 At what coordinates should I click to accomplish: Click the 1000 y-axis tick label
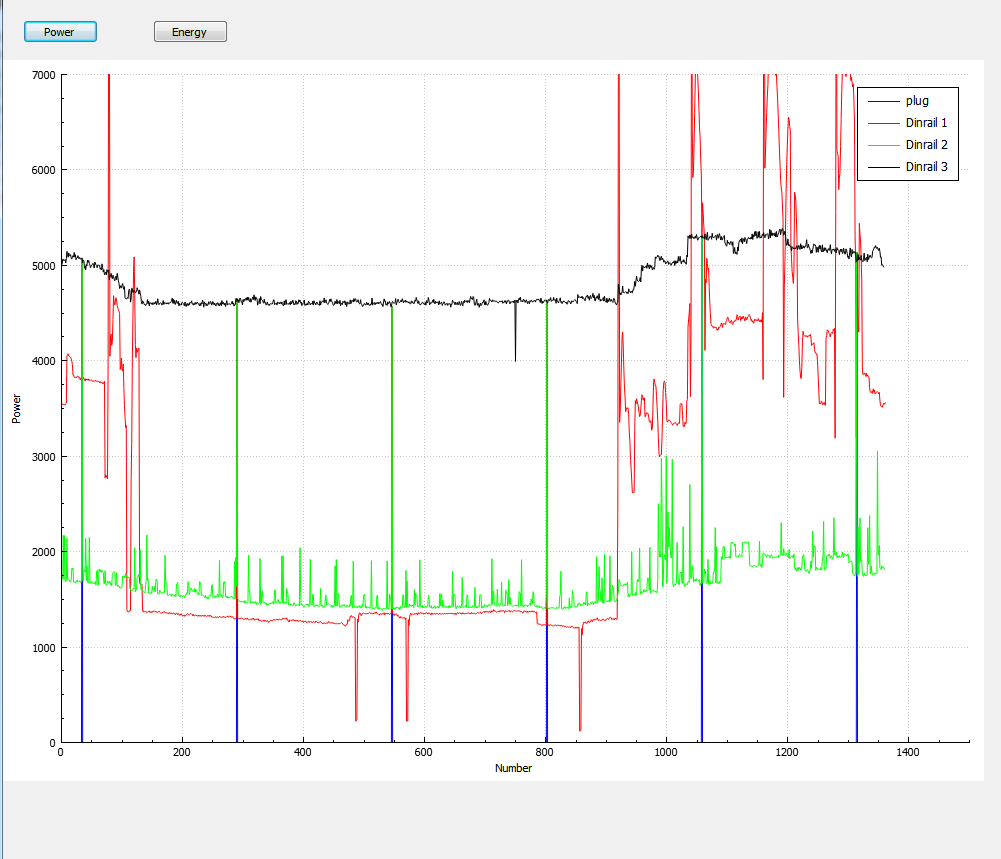tap(43, 648)
